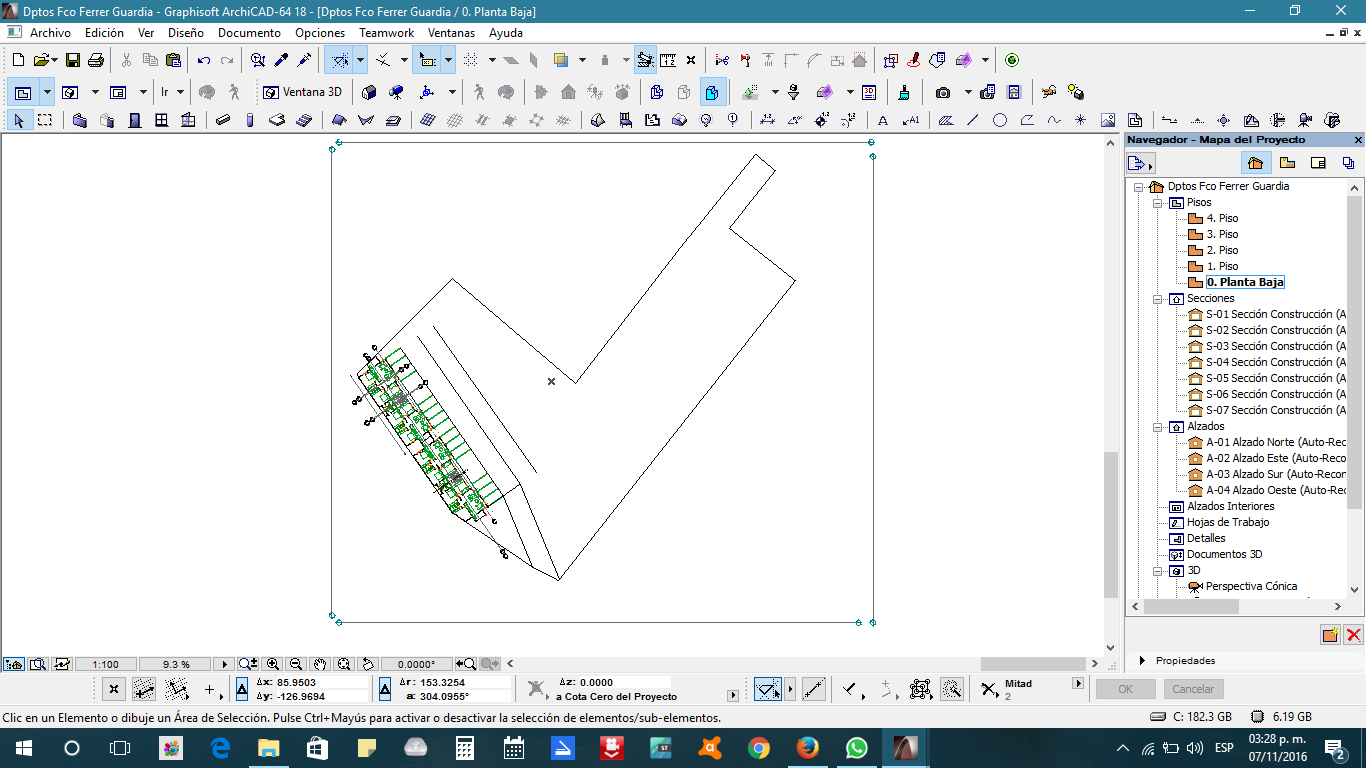Expand the Propiedades panel section
The image size is (1366, 768).
tap(1143, 661)
